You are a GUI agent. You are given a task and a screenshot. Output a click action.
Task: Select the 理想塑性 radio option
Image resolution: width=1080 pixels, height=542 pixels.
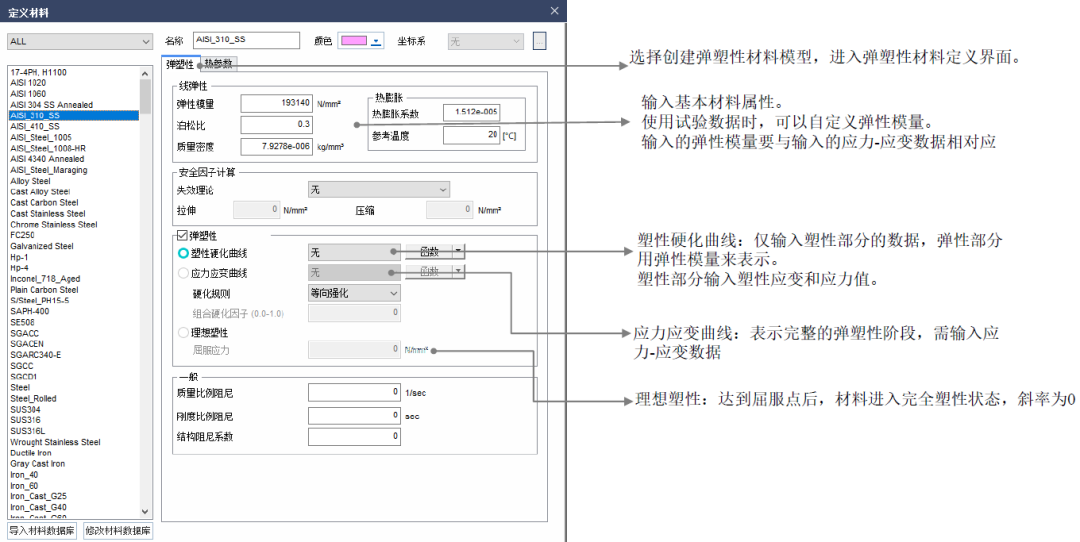pos(183,332)
